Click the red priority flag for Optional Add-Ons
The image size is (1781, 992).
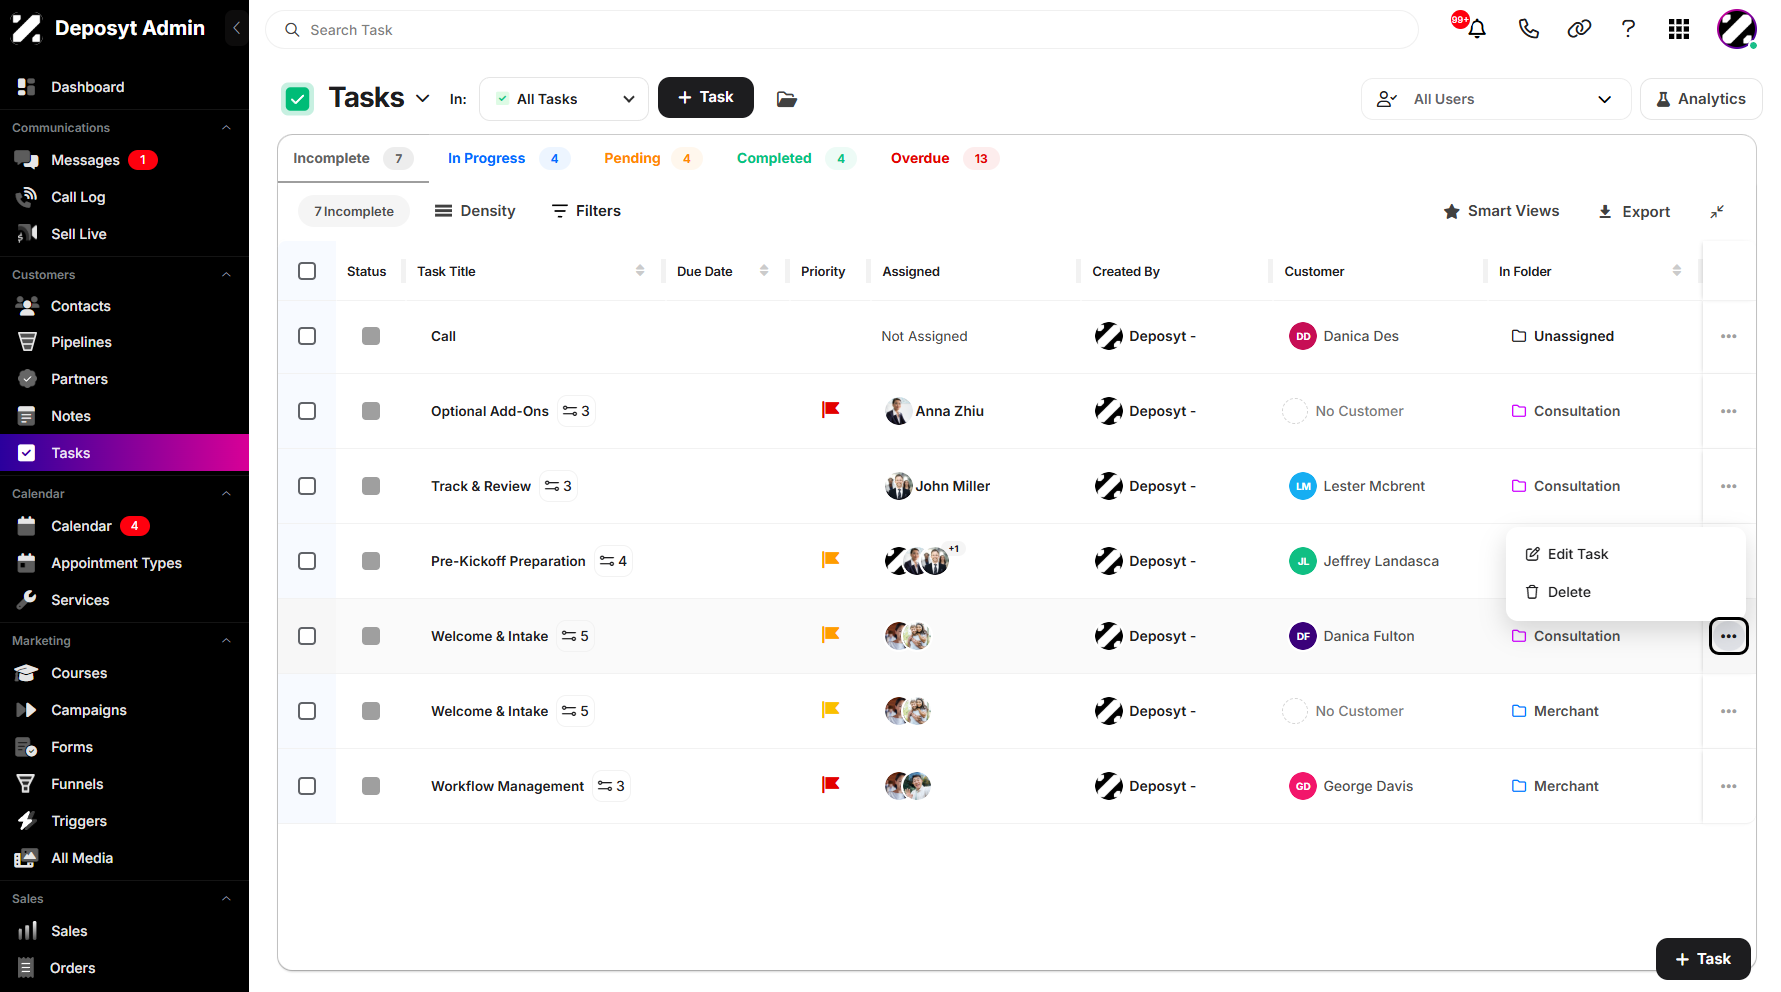point(830,410)
